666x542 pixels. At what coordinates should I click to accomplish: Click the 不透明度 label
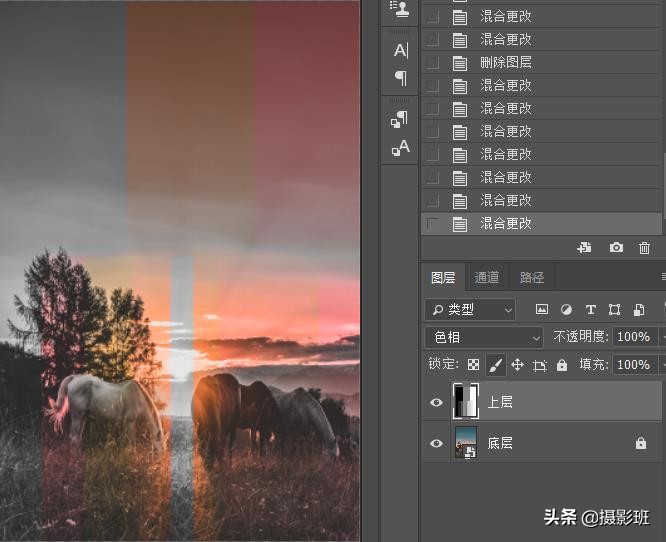pyautogui.click(x=581, y=337)
